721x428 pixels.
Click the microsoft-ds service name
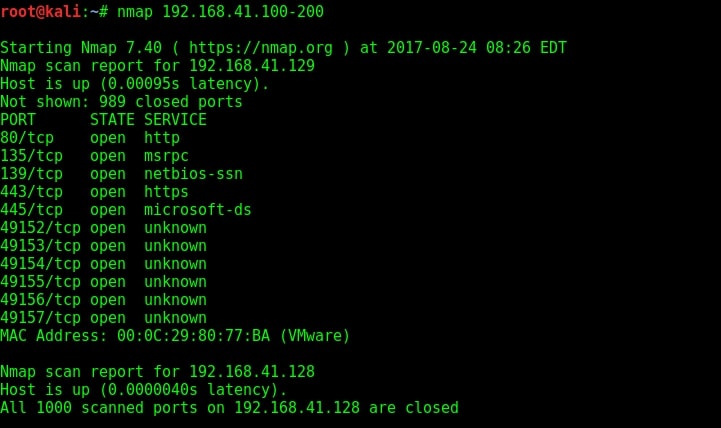click(198, 210)
